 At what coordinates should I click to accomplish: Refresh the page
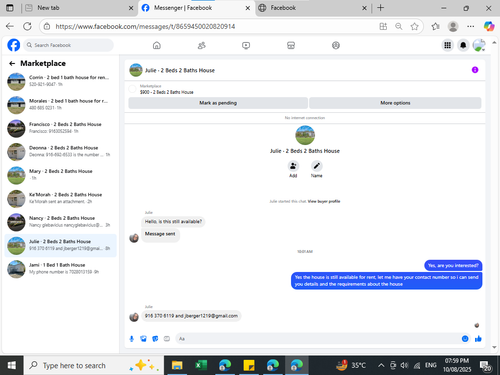27,26
